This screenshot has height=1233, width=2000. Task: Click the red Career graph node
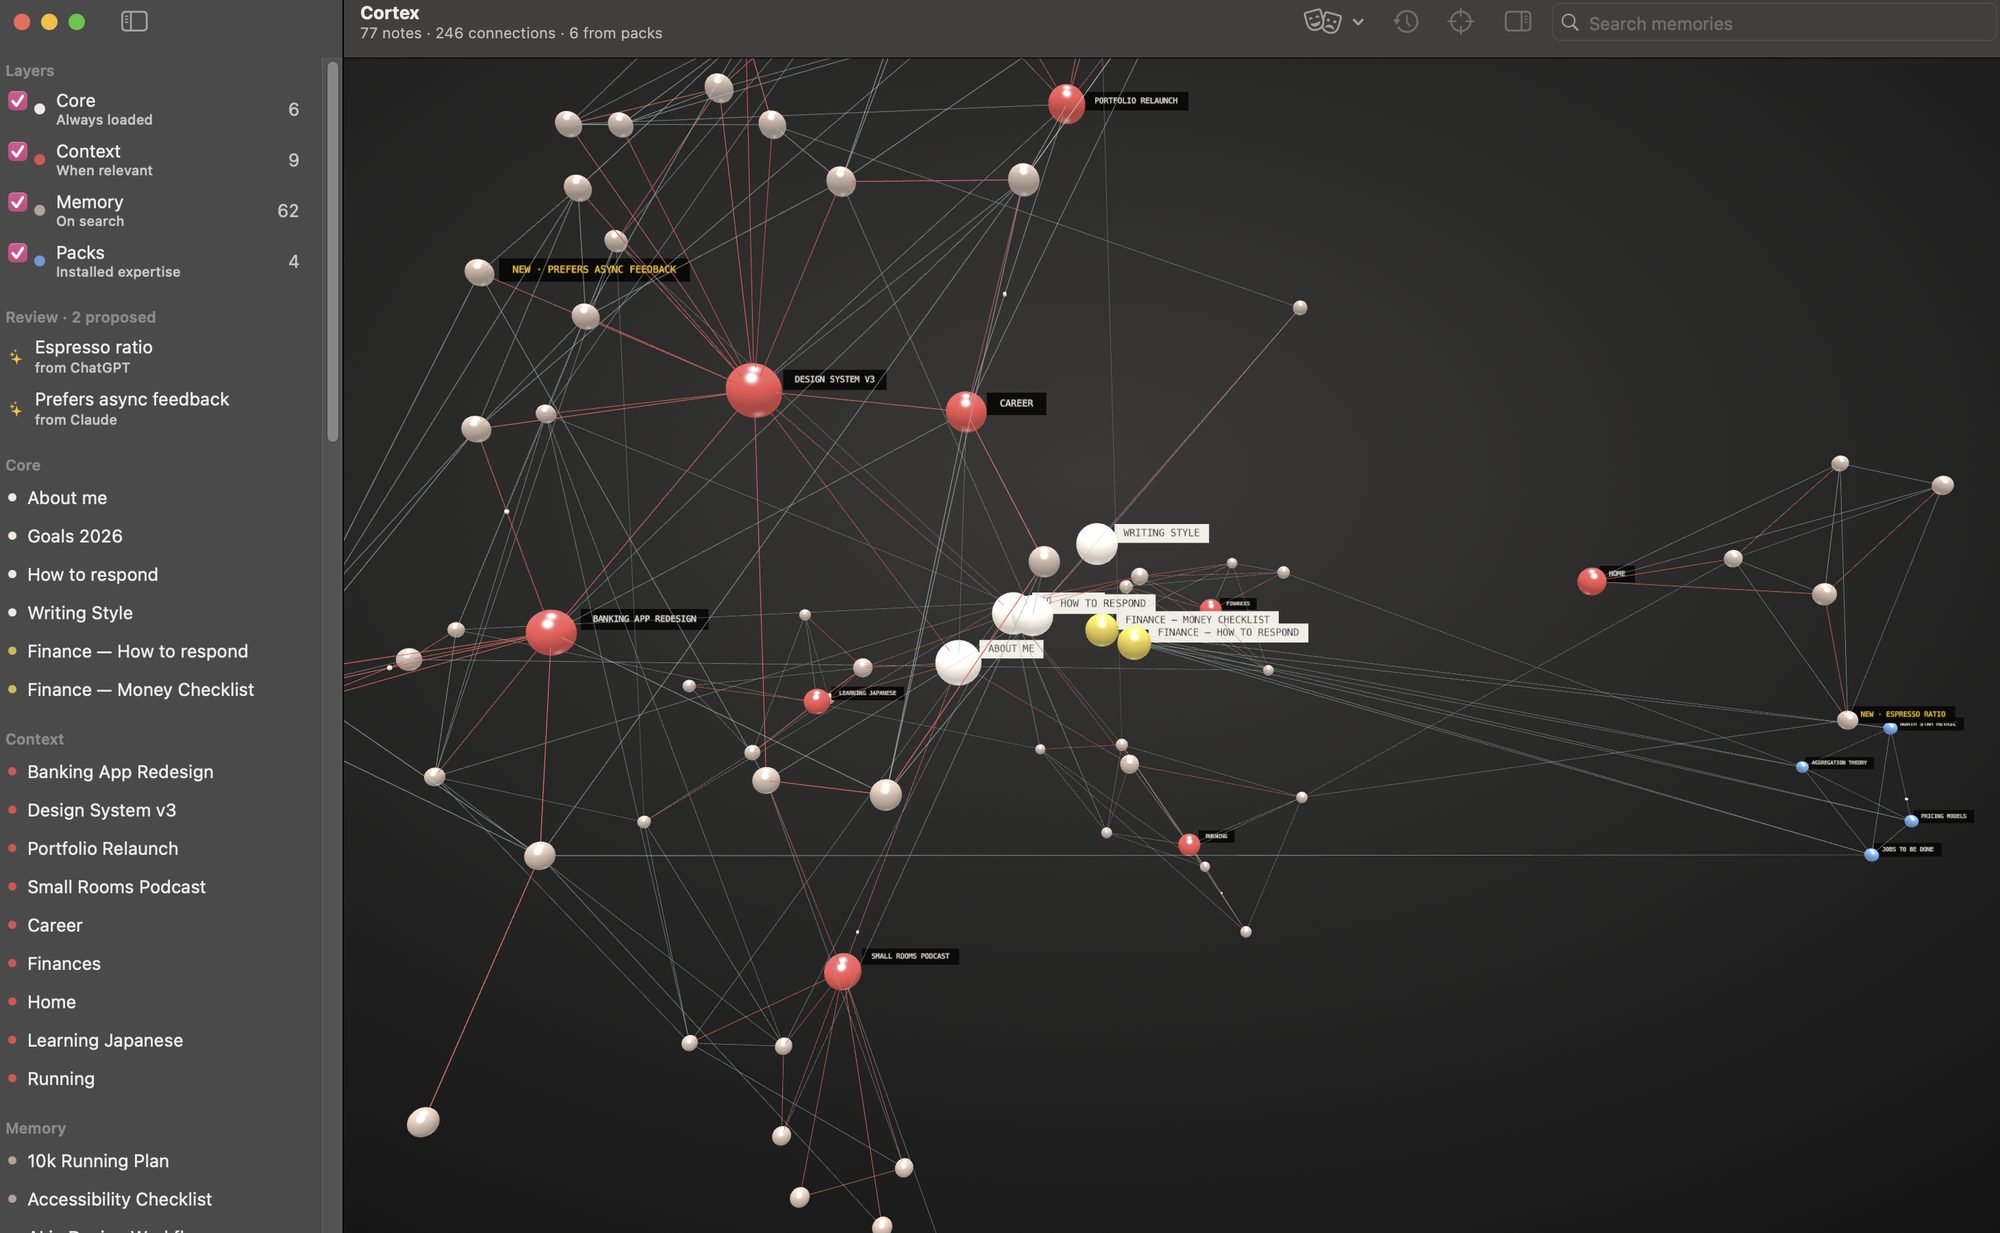point(966,411)
